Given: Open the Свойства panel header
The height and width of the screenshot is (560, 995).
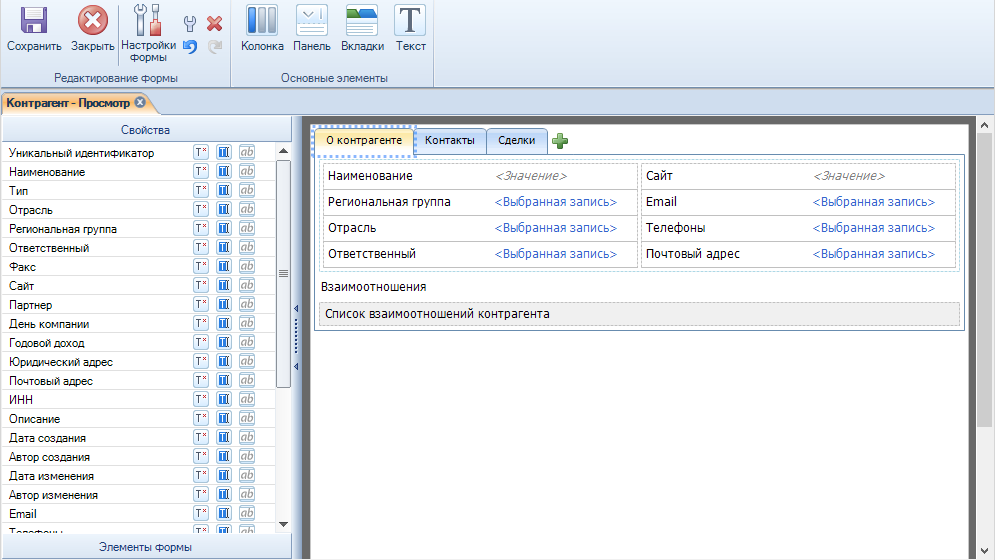Looking at the screenshot, I should tap(146, 130).
